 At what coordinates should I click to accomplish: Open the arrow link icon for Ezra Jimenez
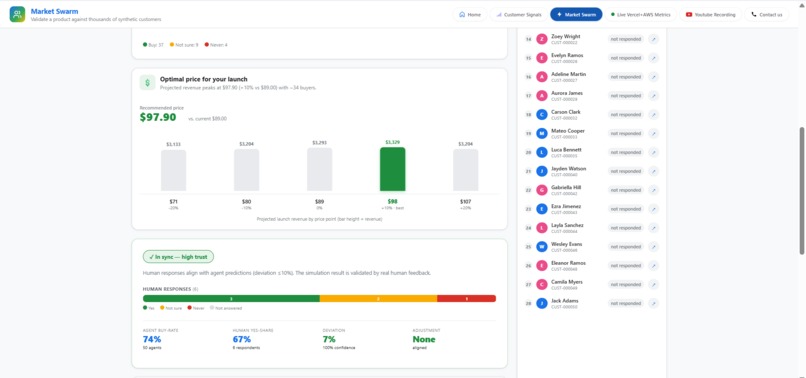point(653,209)
